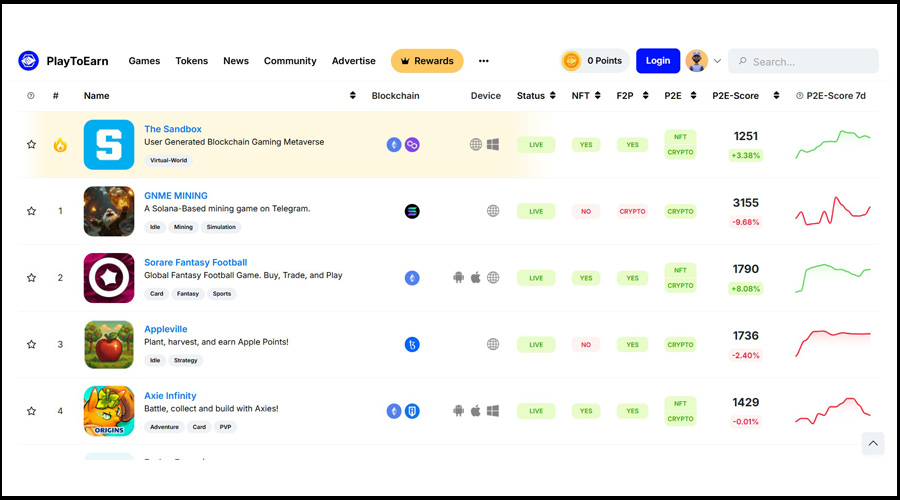Open the Tokens menu

click(192, 61)
